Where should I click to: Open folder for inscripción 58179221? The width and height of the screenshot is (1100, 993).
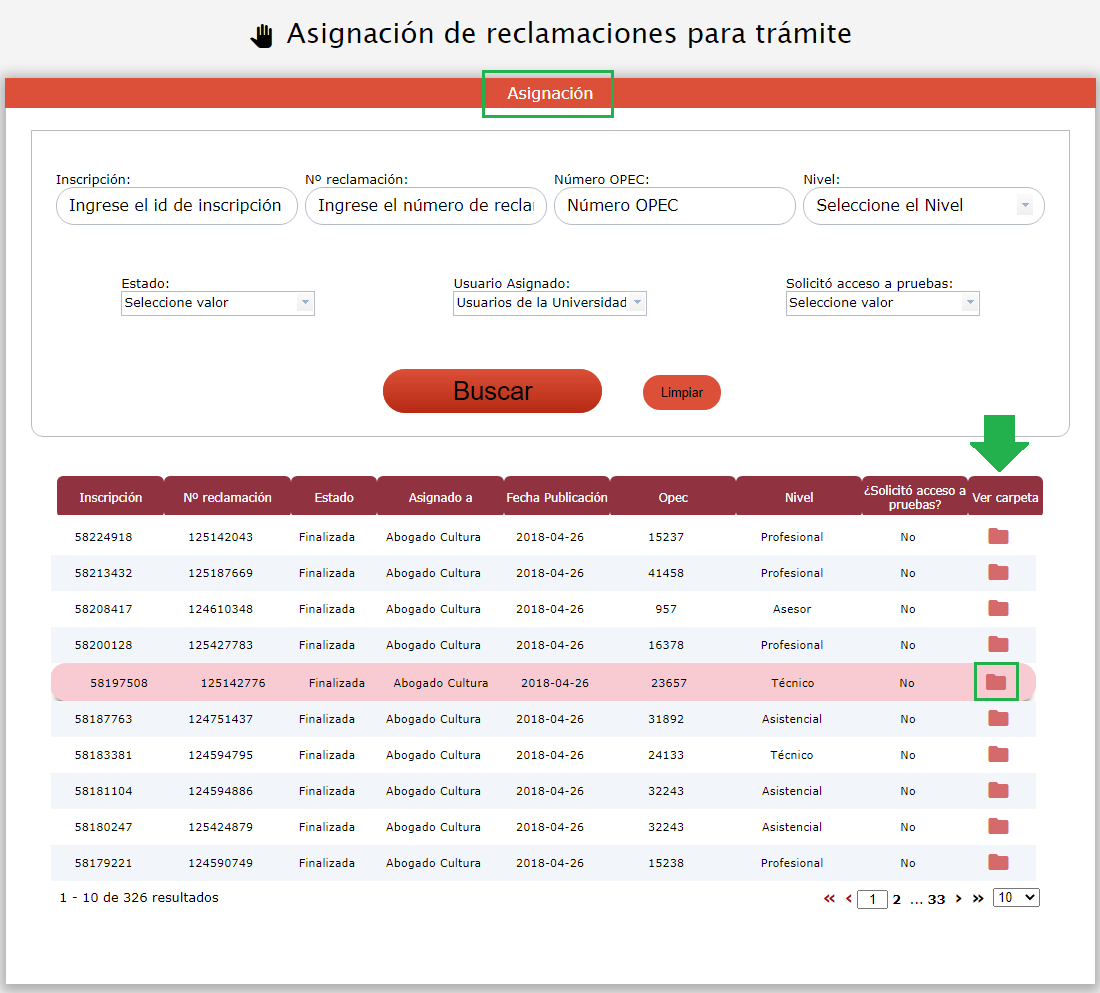[998, 863]
